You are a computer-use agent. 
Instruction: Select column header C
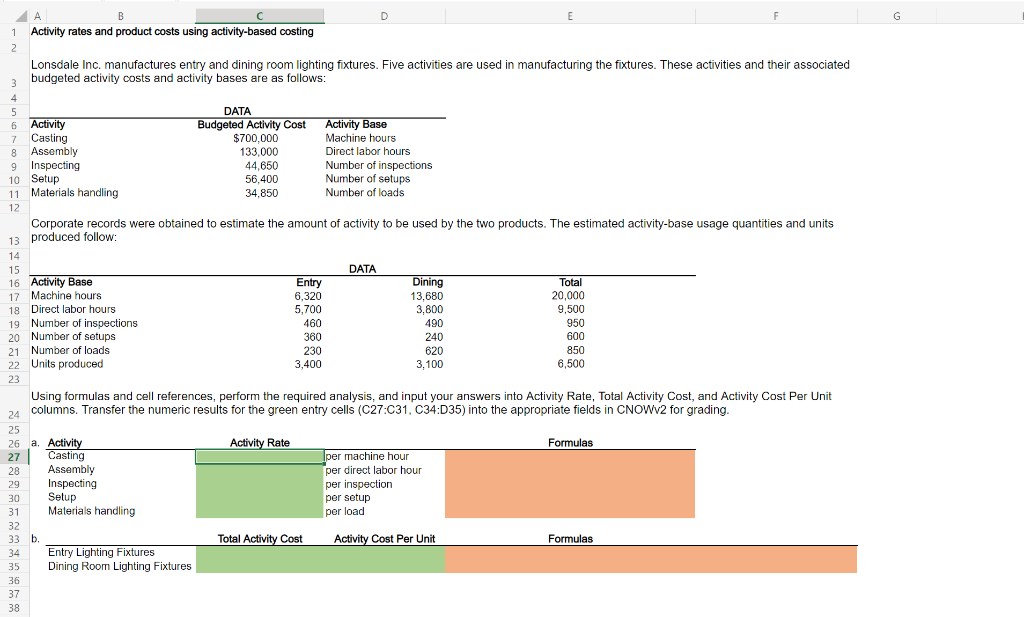pos(259,16)
